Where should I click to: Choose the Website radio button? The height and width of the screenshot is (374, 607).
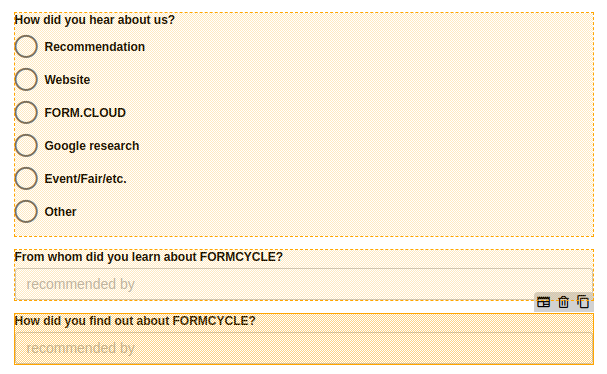point(26,79)
